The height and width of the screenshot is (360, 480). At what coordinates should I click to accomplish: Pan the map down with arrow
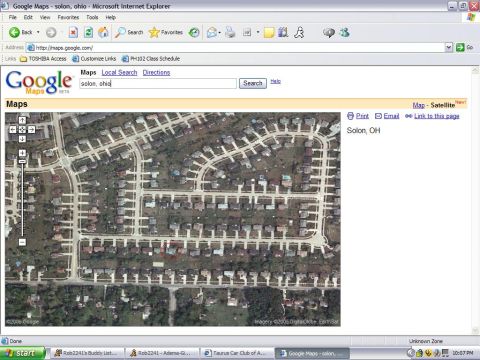click(x=22, y=139)
